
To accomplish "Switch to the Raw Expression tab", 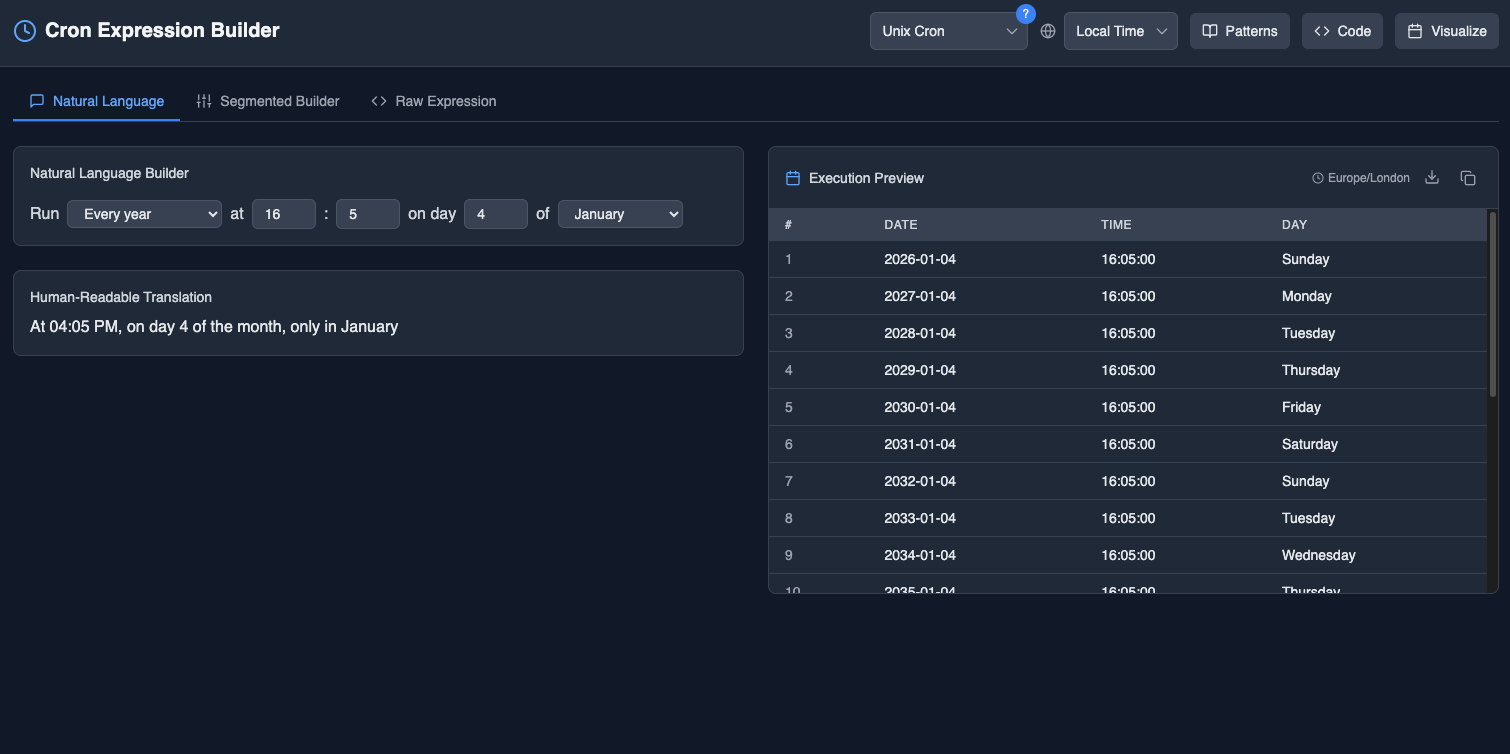I will tap(434, 101).
